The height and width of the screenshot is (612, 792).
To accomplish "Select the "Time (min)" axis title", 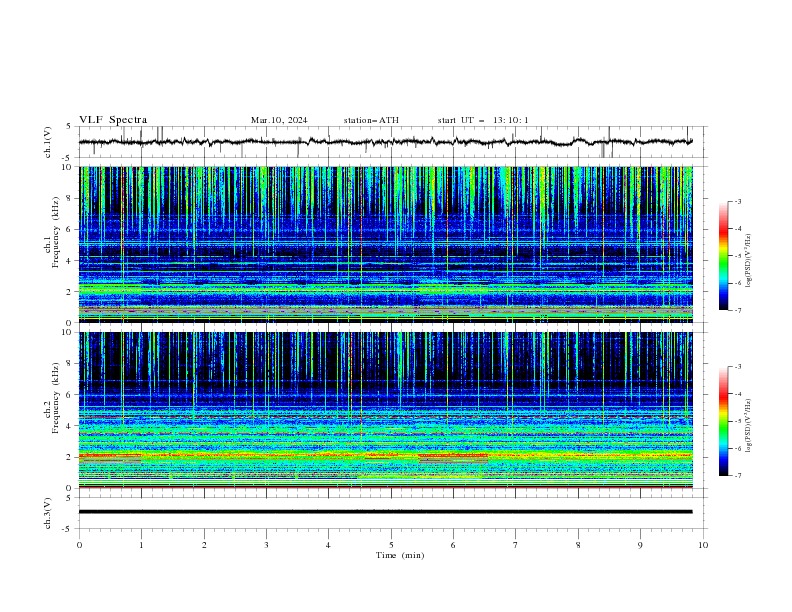I will 400,555.
